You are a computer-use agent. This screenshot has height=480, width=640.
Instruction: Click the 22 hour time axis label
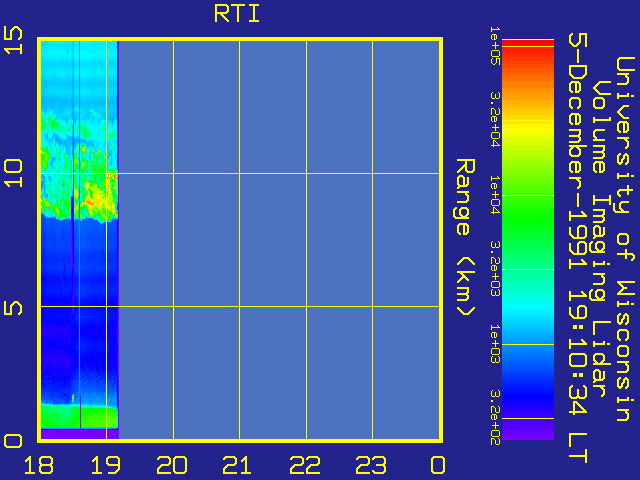click(304, 465)
